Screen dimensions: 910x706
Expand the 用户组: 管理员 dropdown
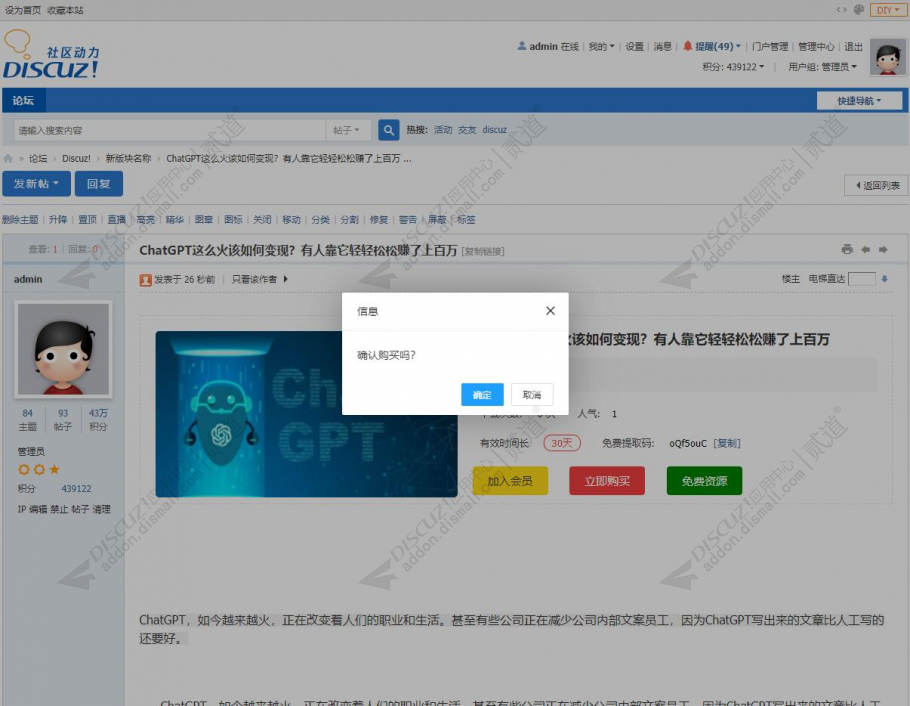pos(822,67)
